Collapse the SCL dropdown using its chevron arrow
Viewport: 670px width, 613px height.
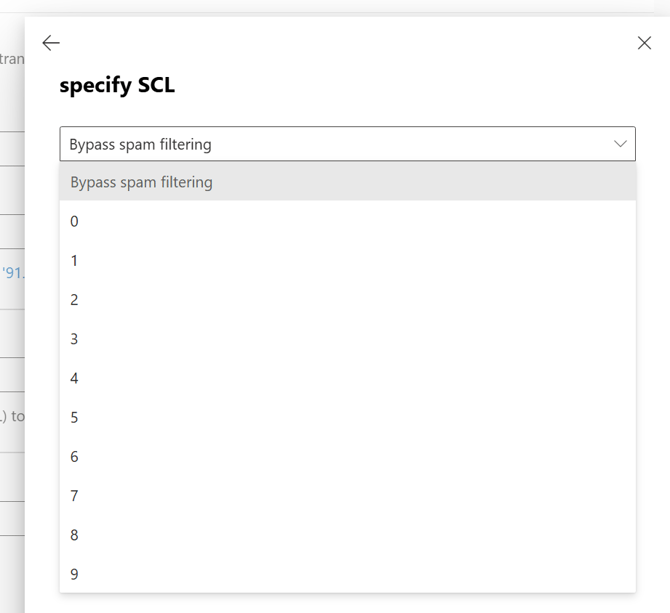coord(620,144)
